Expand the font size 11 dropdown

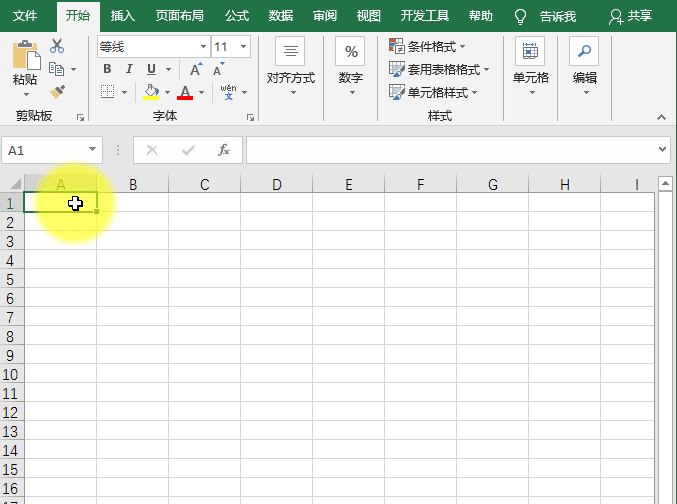pos(244,47)
